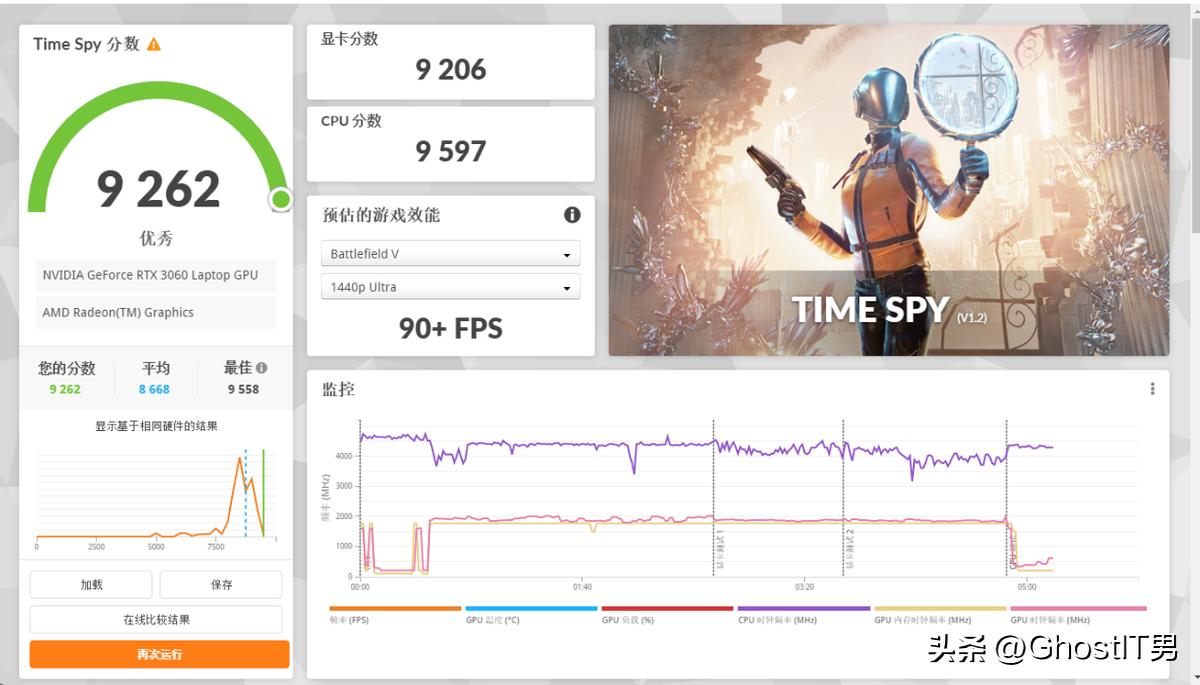
Task: Click the TIME SPY artwork thumbnail
Action: [889, 190]
